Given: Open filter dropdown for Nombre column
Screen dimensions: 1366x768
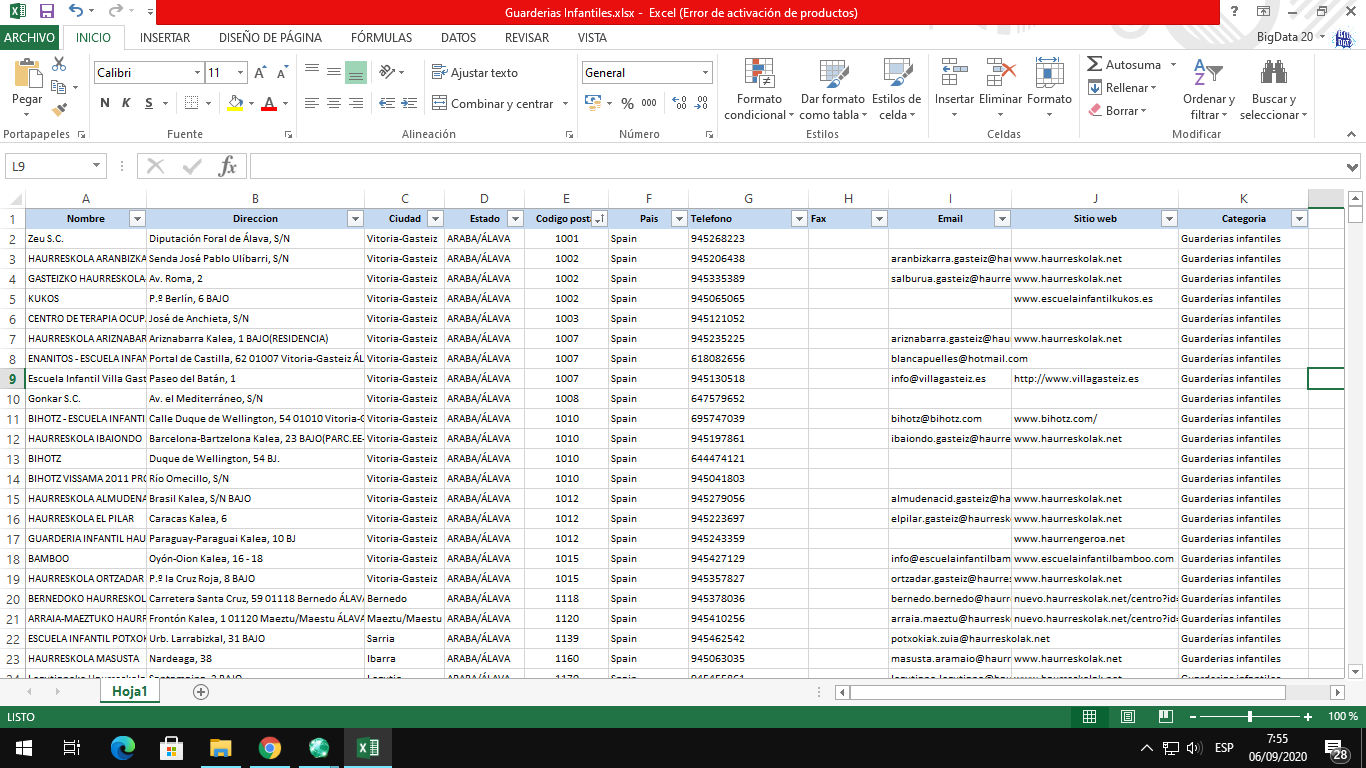Looking at the screenshot, I should point(137,219).
